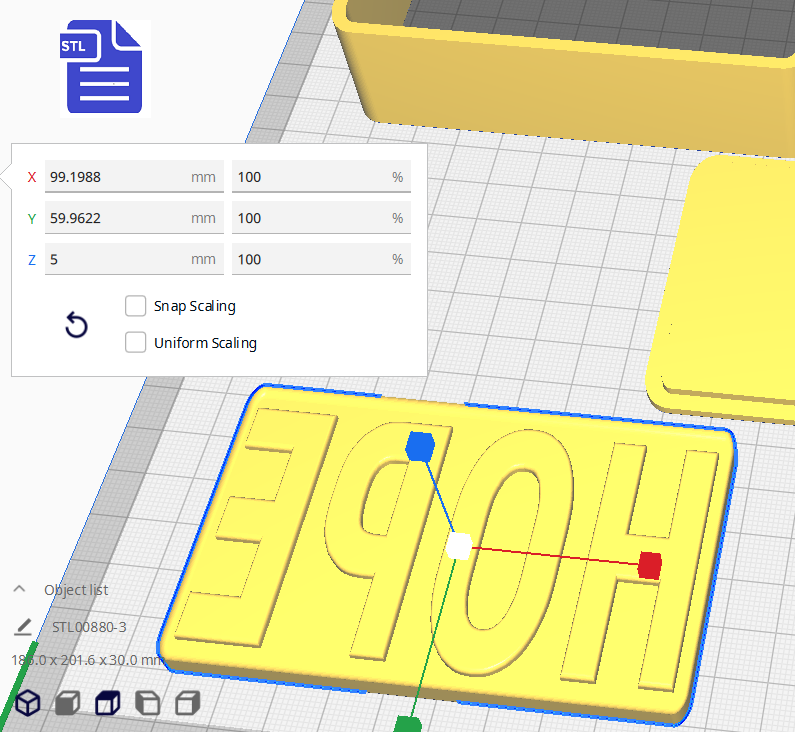The height and width of the screenshot is (732, 795).
Task: Click the blue Z-axis scale handle
Action: tap(420, 447)
